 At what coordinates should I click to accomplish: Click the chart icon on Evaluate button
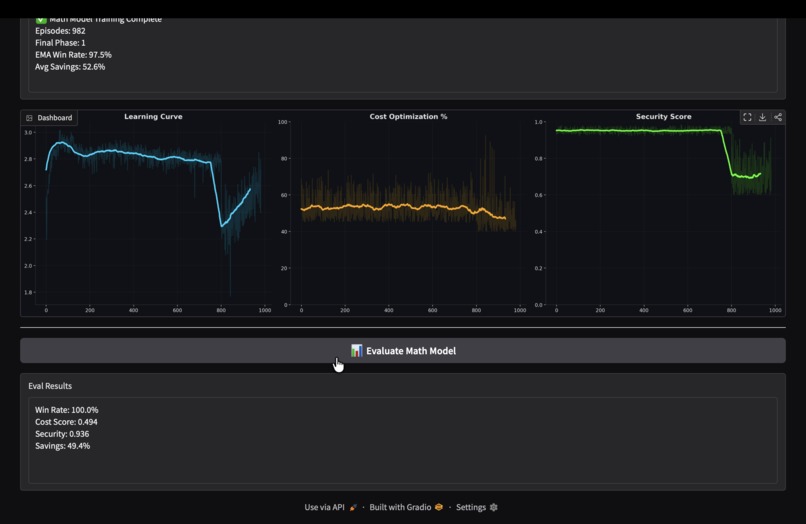(x=356, y=351)
